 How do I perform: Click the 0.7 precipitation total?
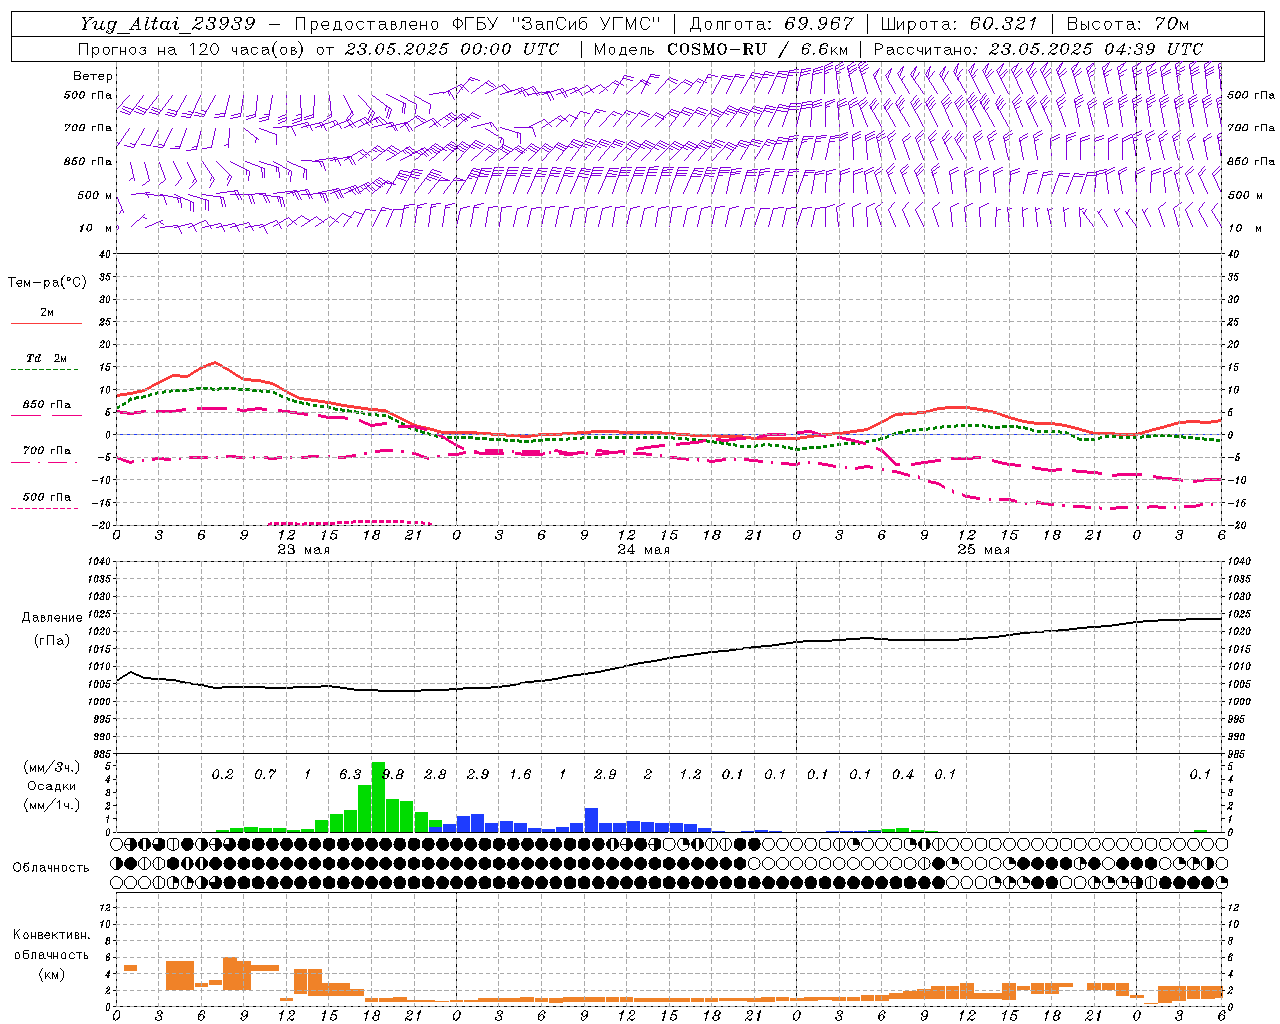coord(265,774)
